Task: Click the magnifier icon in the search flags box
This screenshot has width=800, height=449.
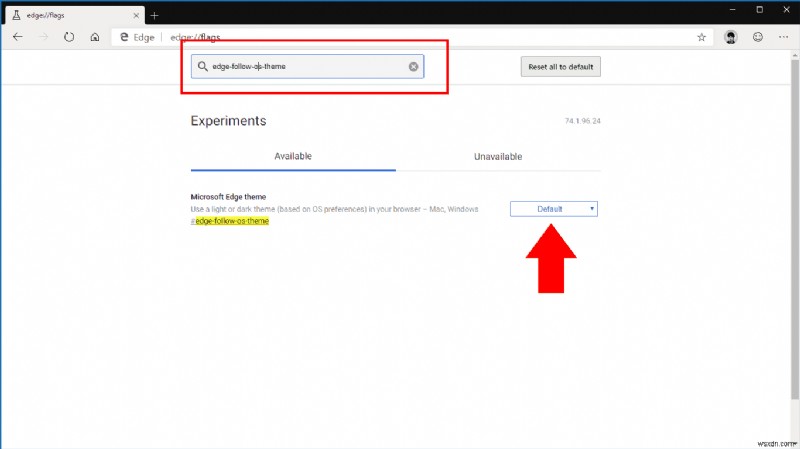Action: 203,66
